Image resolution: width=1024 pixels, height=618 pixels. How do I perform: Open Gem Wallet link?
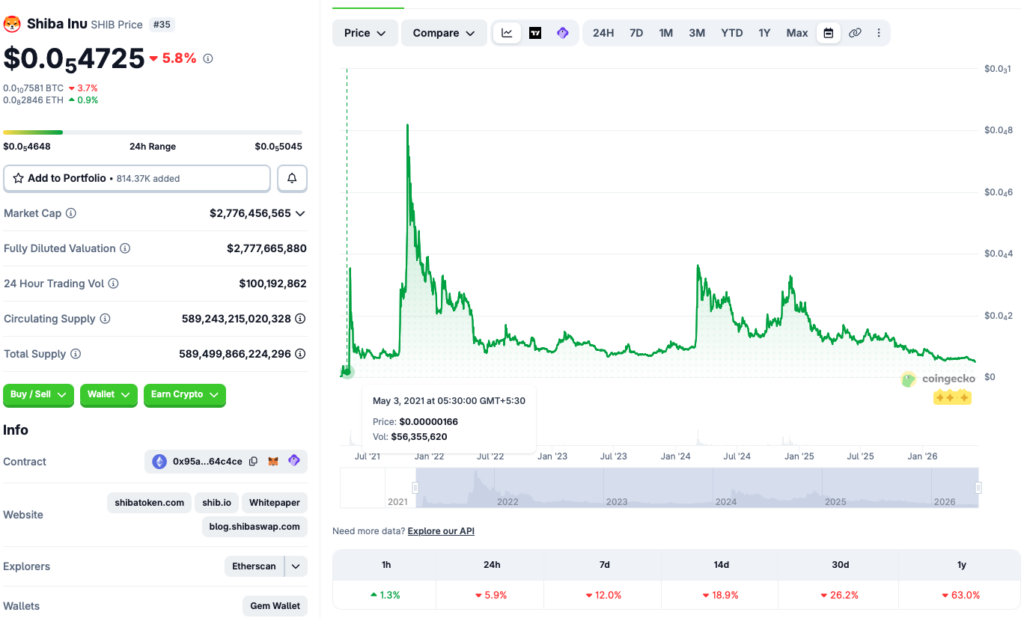(x=275, y=606)
